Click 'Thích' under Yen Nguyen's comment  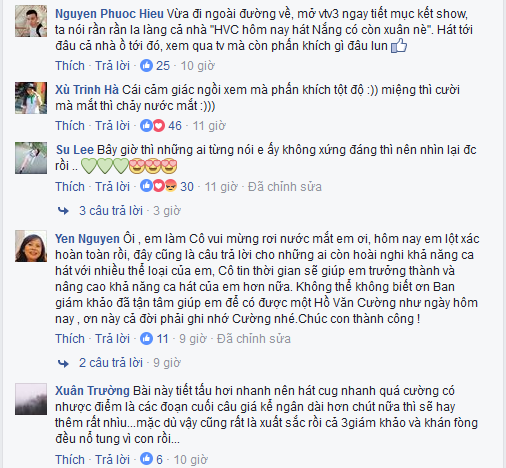(x=70, y=339)
